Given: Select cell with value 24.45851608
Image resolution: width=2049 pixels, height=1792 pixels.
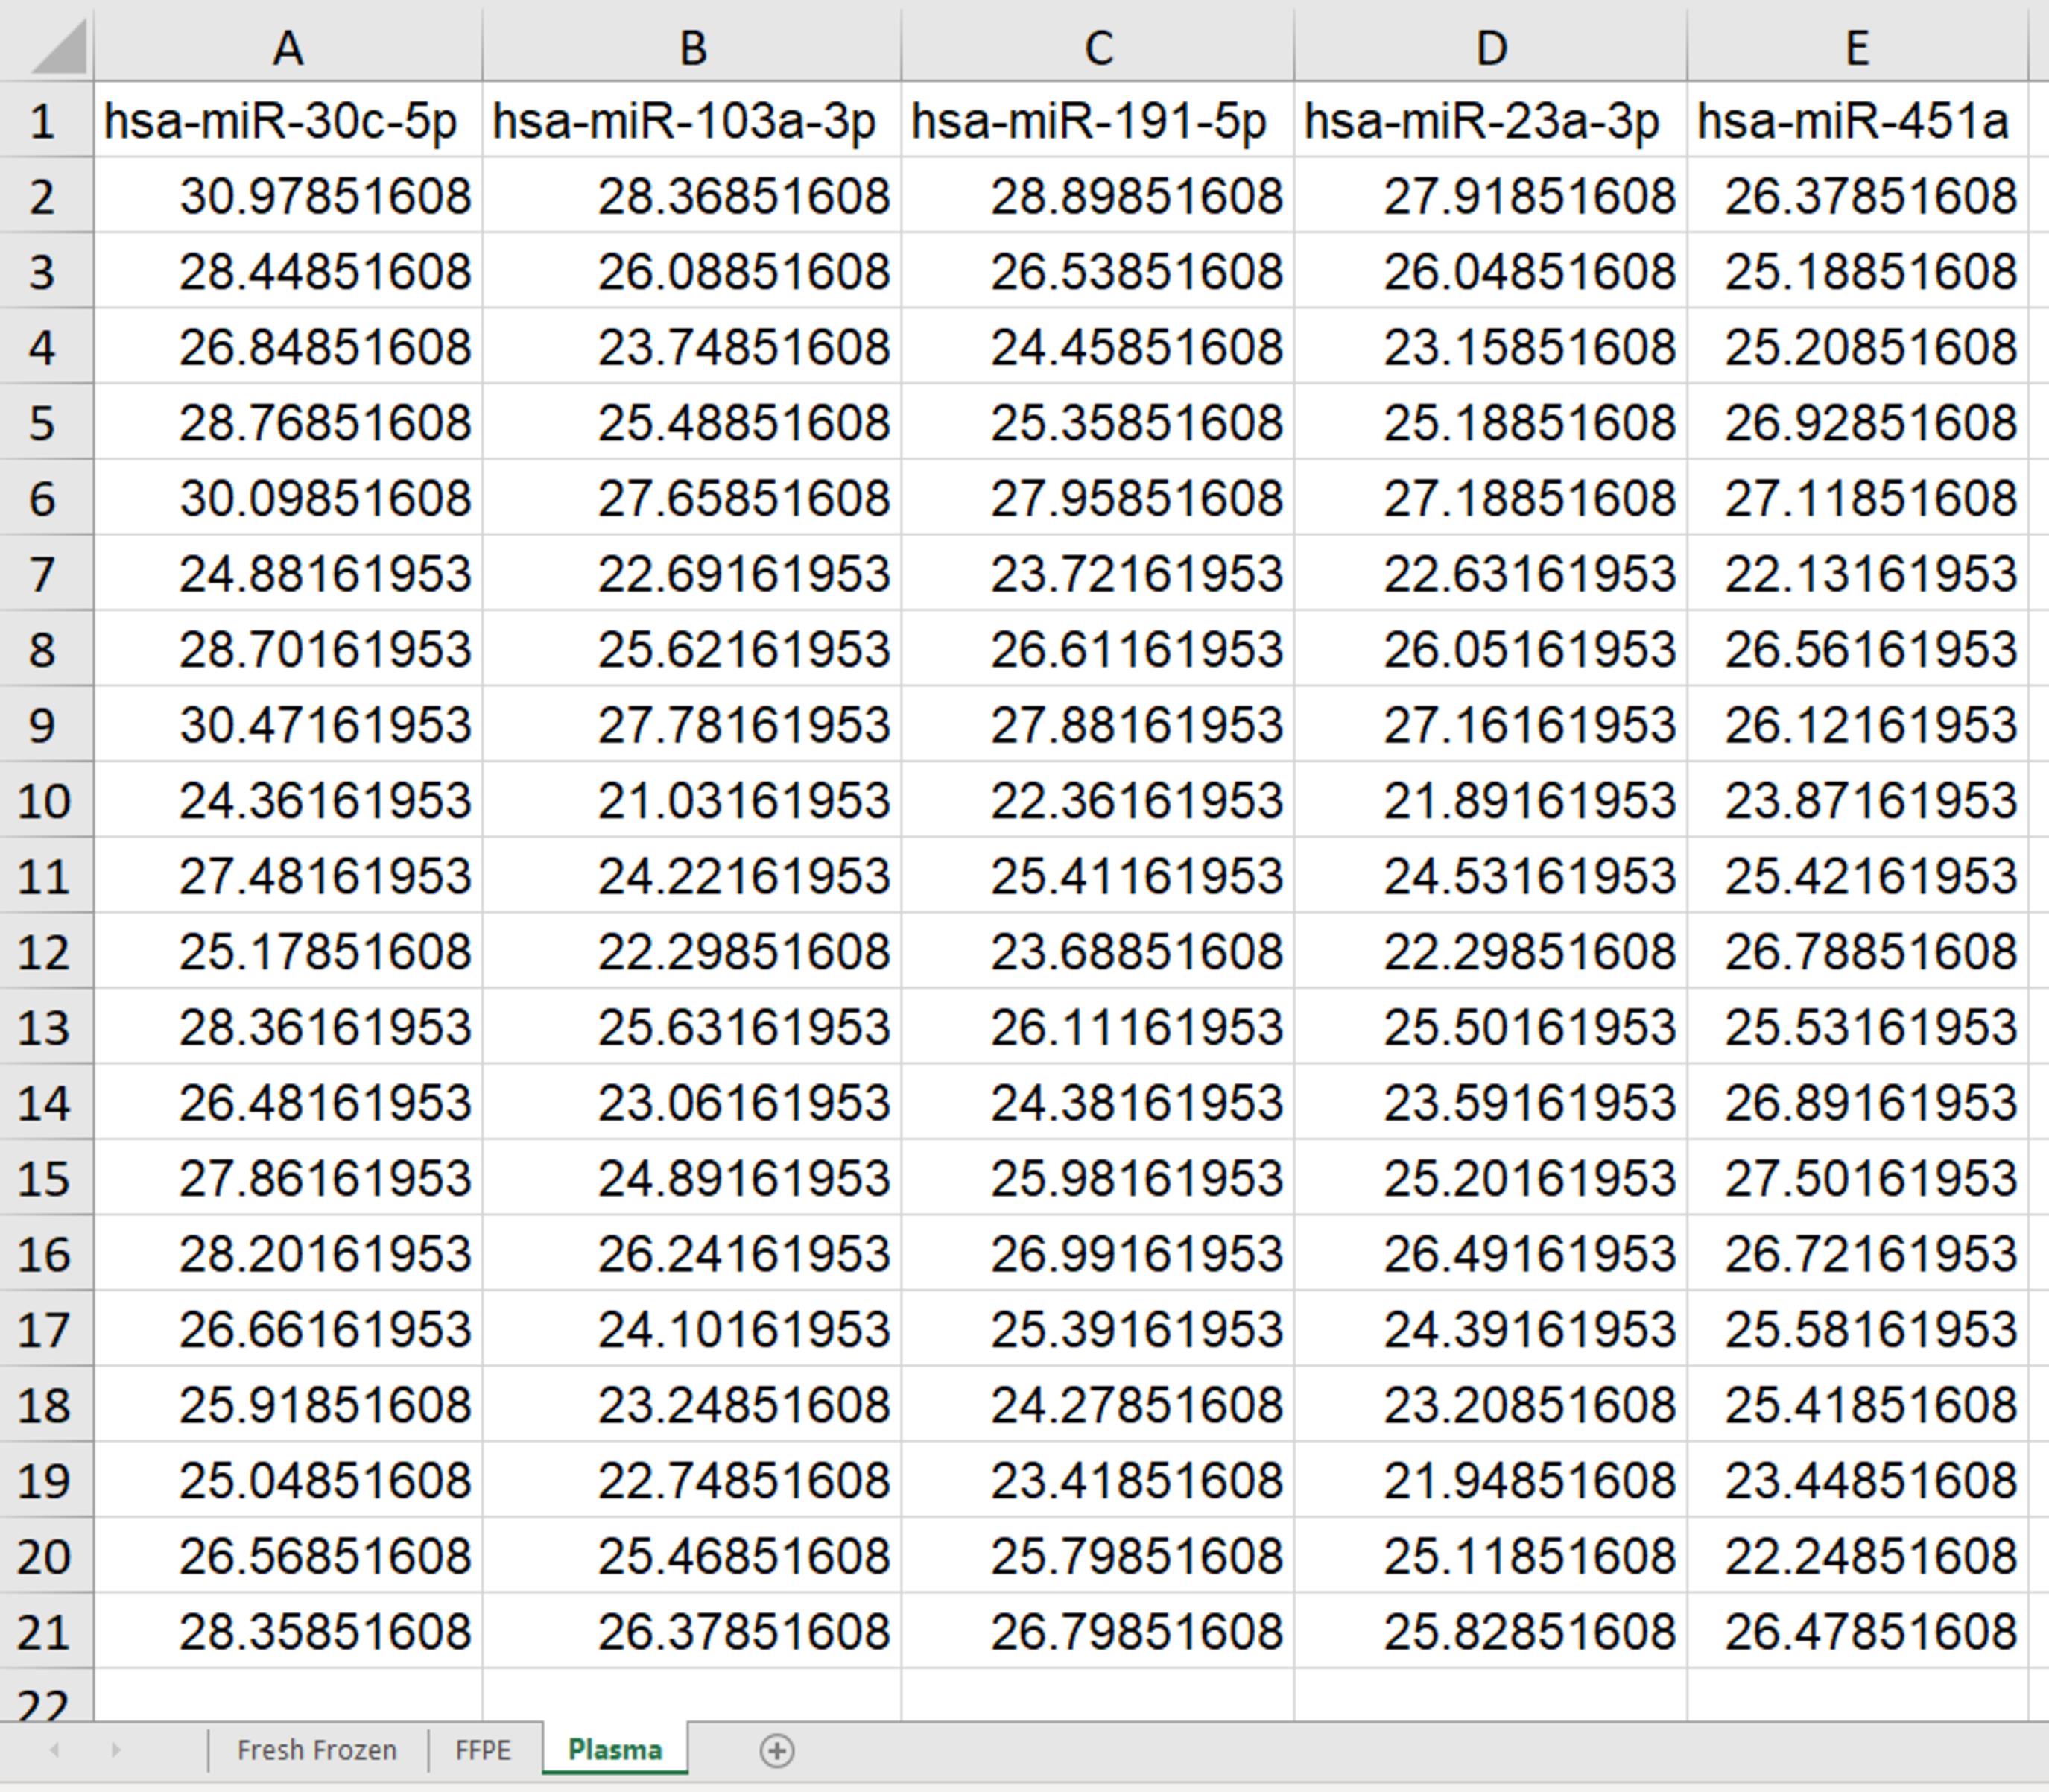Looking at the screenshot, I should pyautogui.click(x=1098, y=346).
